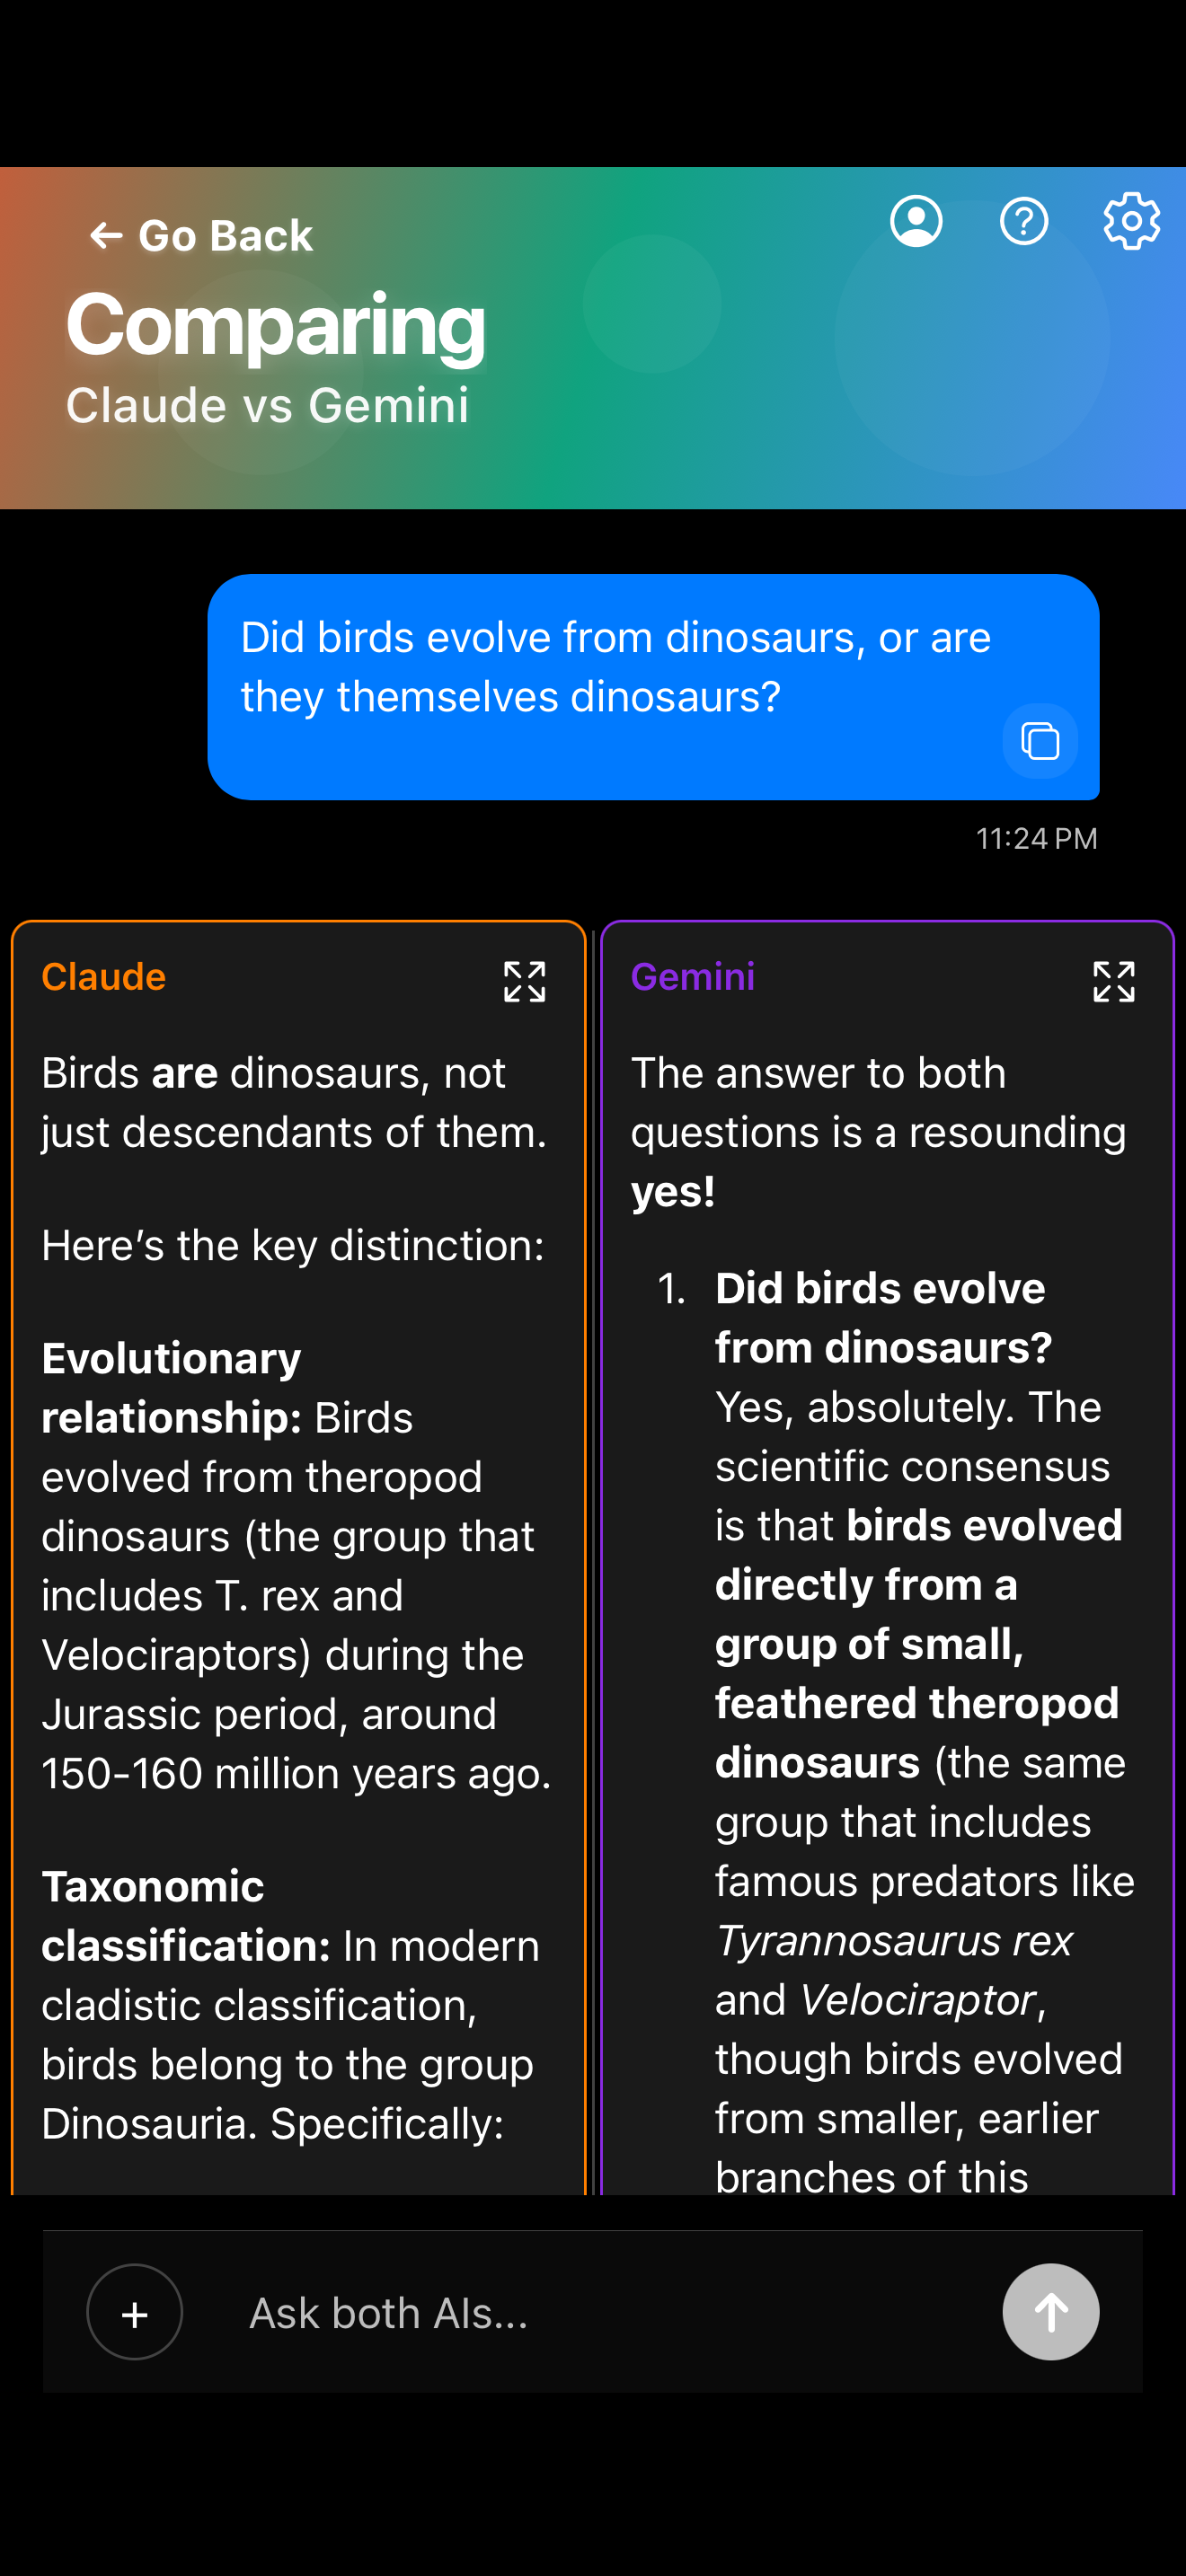Open the help question-mark icon
This screenshot has width=1186, height=2576.
point(1024,221)
